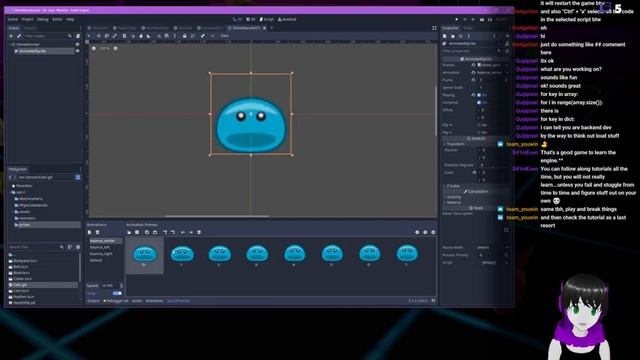Open the Help menu
The width and height of the screenshot is (640, 360).
coord(70,19)
